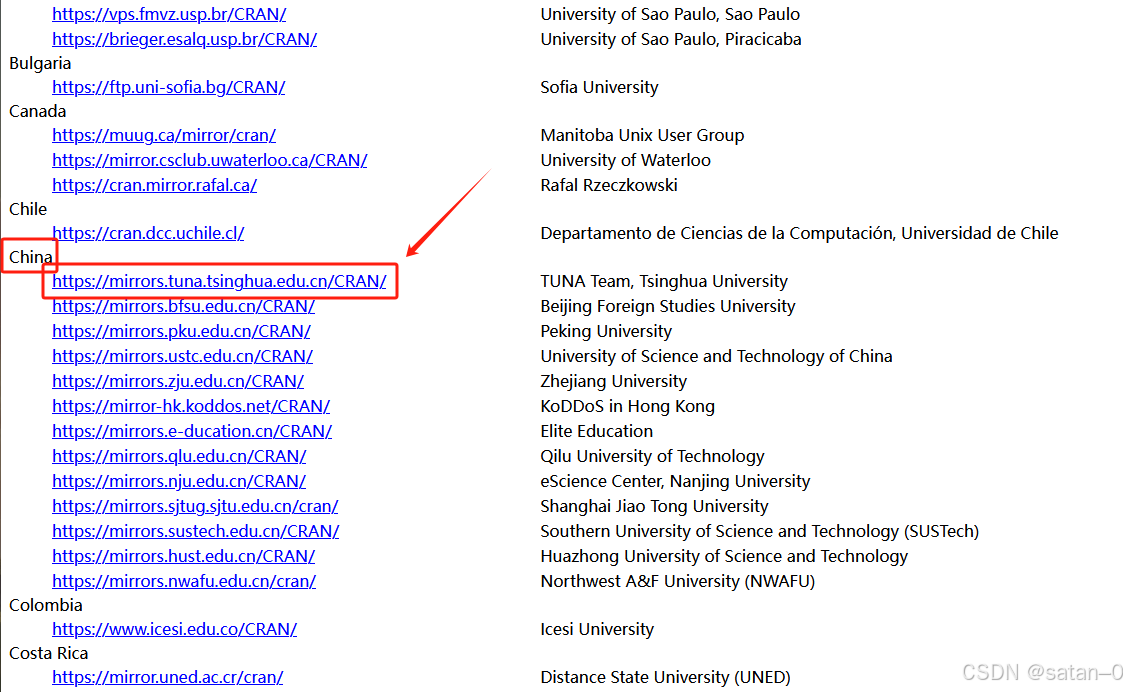The width and height of the screenshot is (1127, 692).
Task: Open the ftp.uni-sofia.bg CRAN mirror link
Action: [168, 88]
